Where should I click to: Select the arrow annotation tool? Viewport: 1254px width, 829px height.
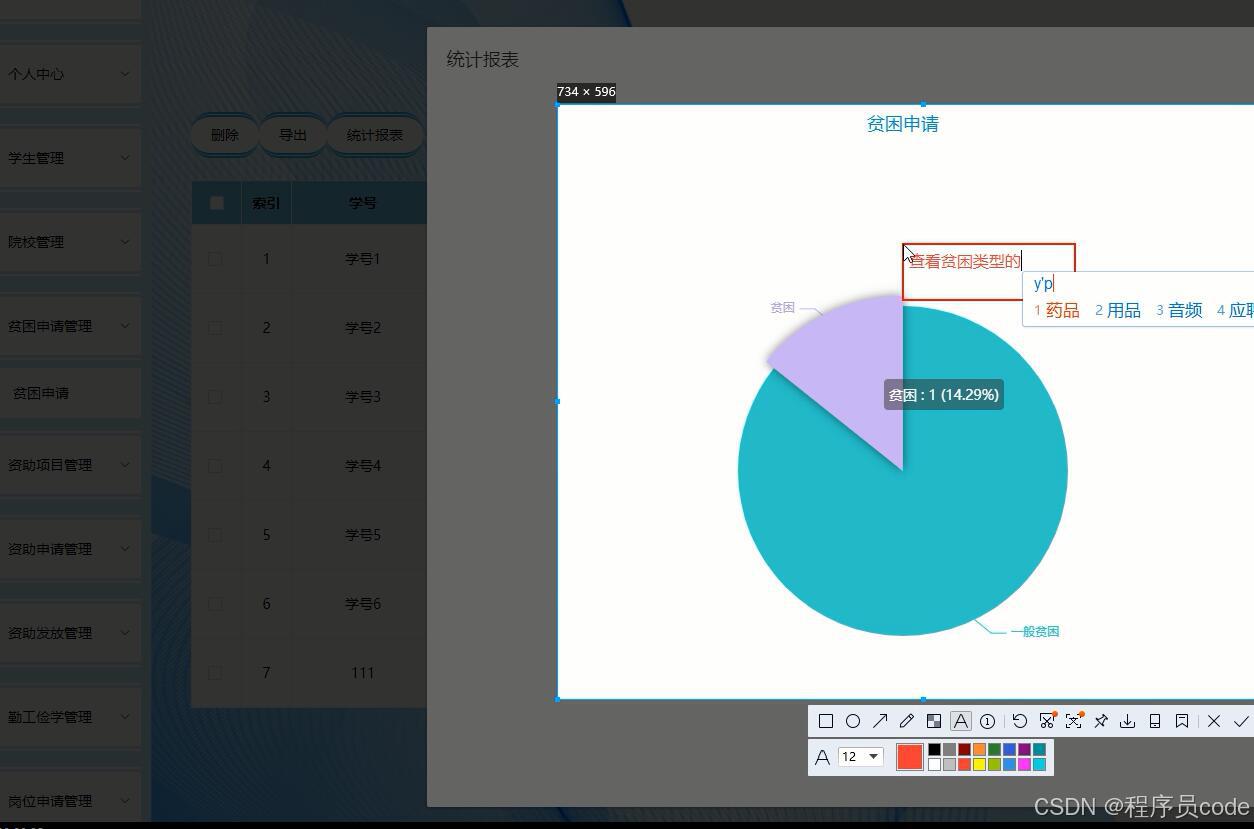click(880, 721)
